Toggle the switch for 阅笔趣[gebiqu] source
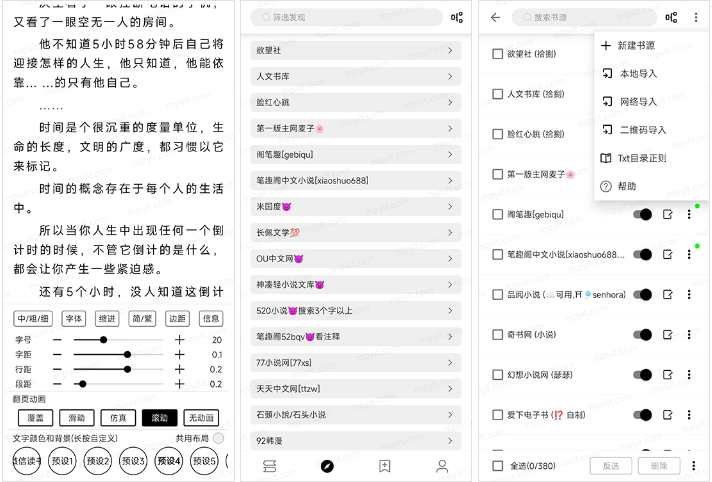 pyautogui.click(x=643, y=214)
